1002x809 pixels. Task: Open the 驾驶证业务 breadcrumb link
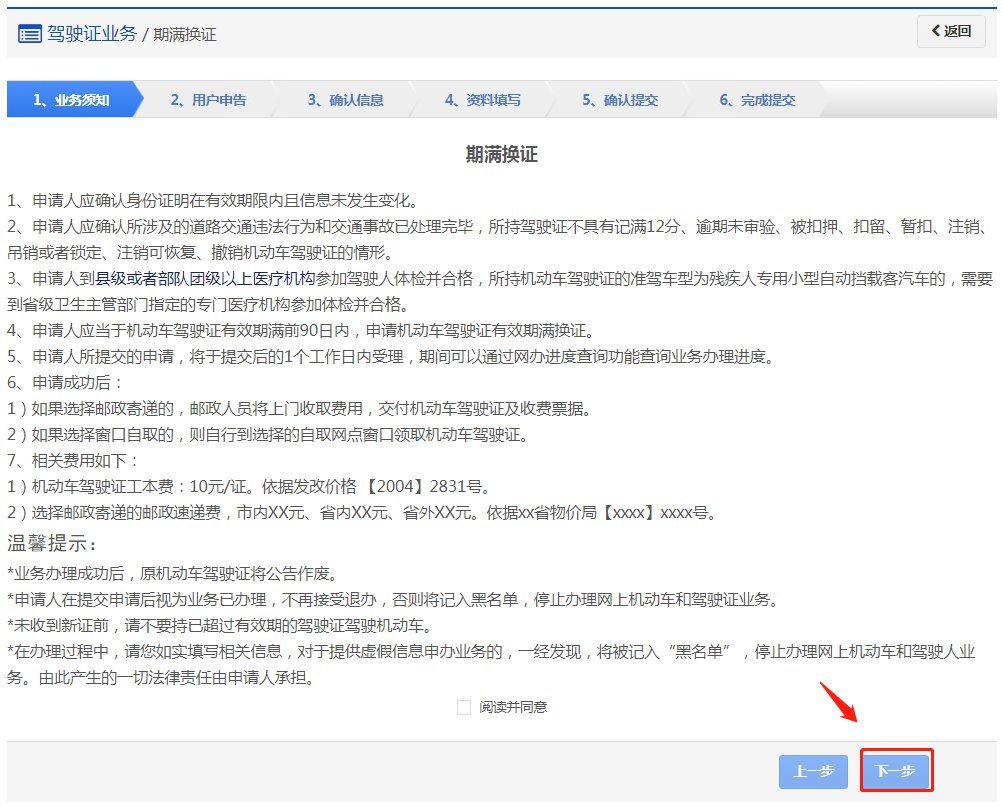tap(91, 33)
